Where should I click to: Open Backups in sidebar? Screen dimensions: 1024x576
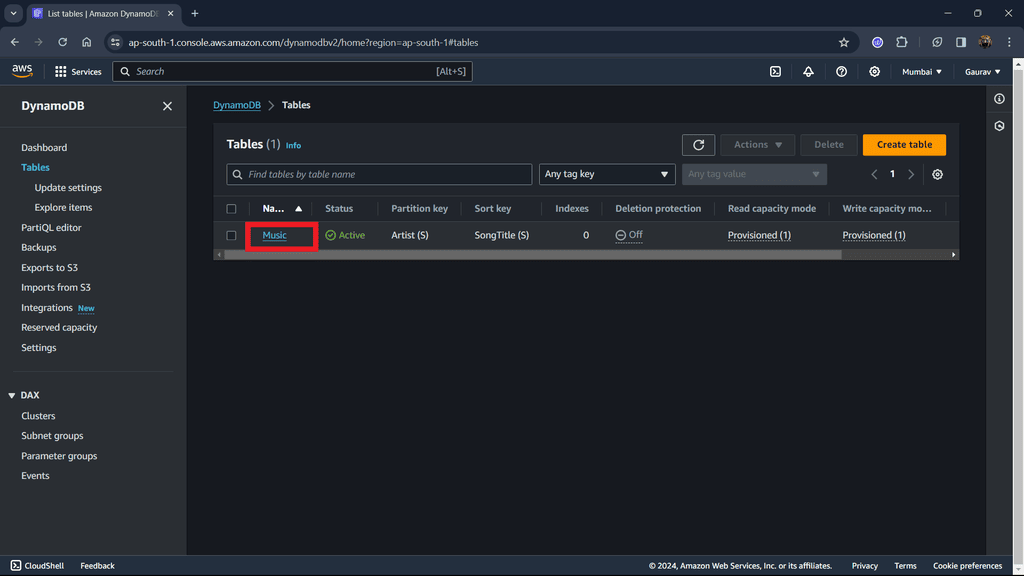[x=39, y=248]
